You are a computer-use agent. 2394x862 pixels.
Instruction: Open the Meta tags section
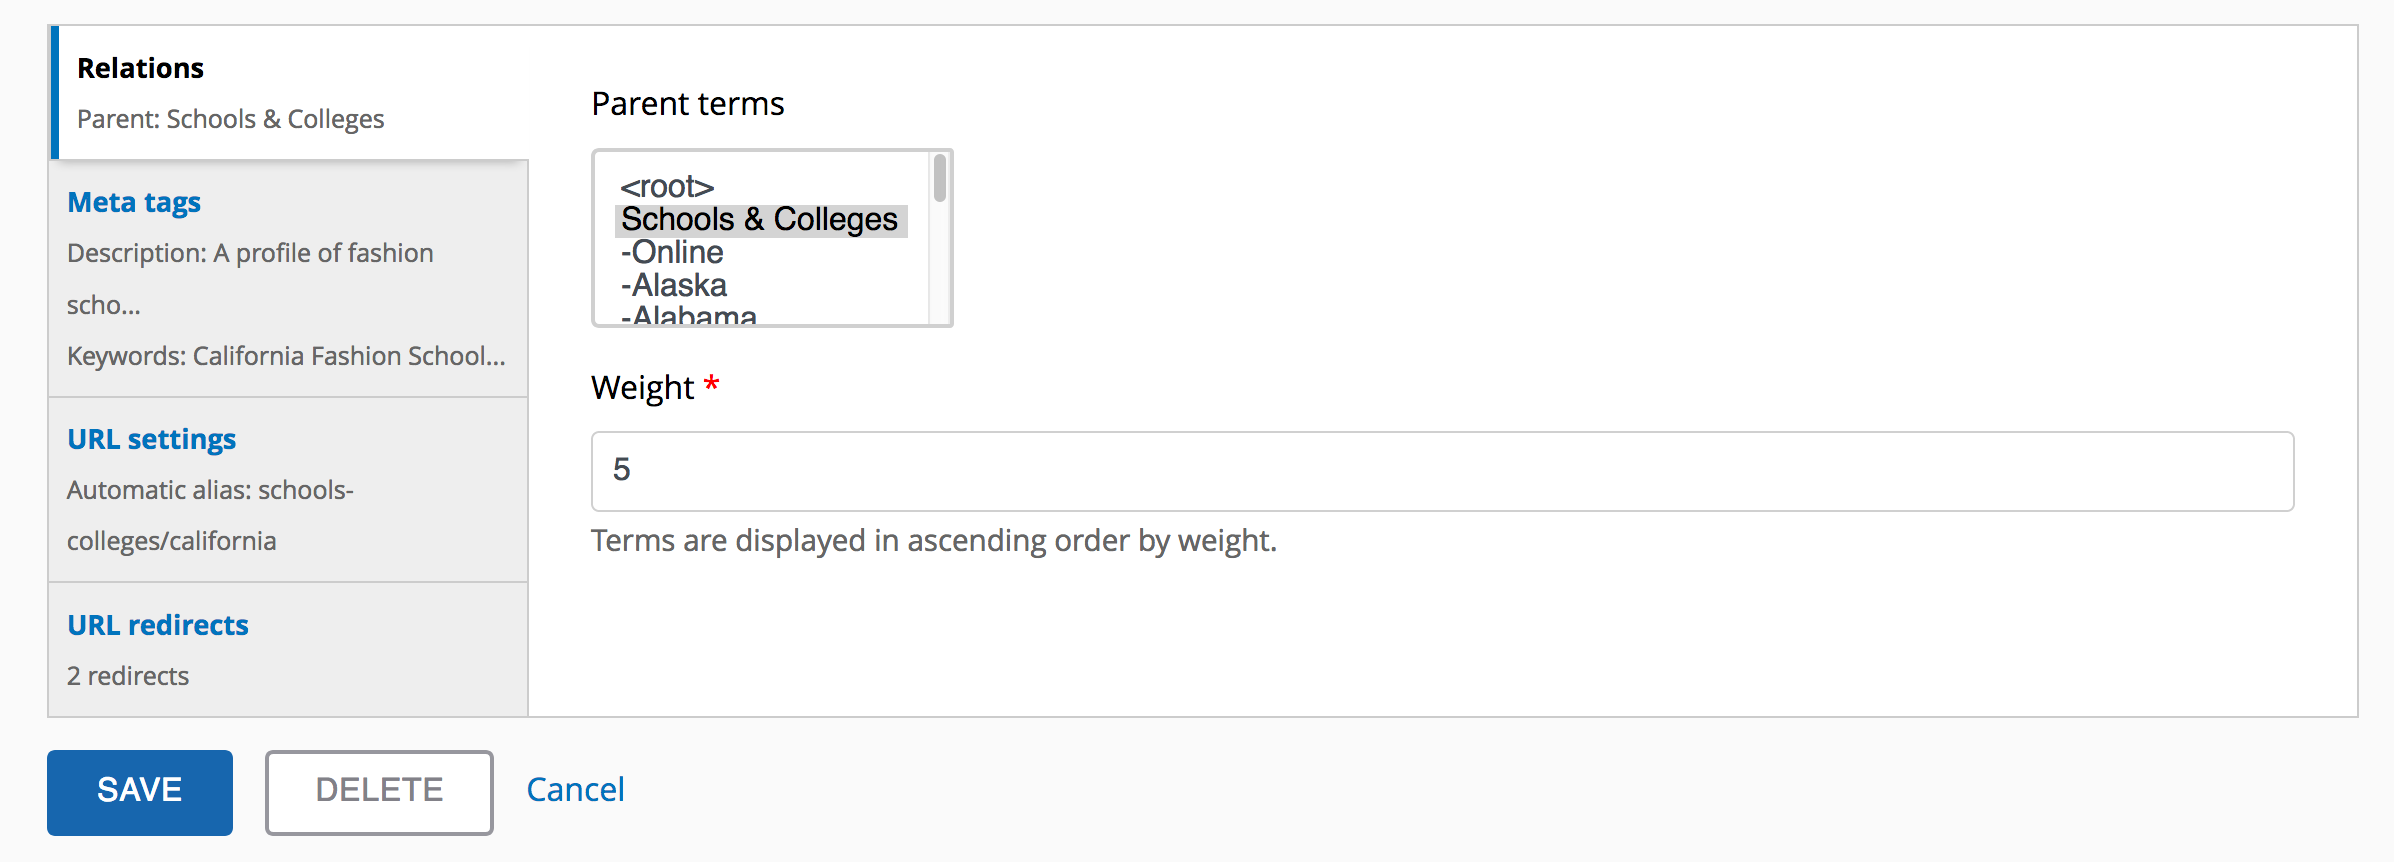tap(134, 201)
